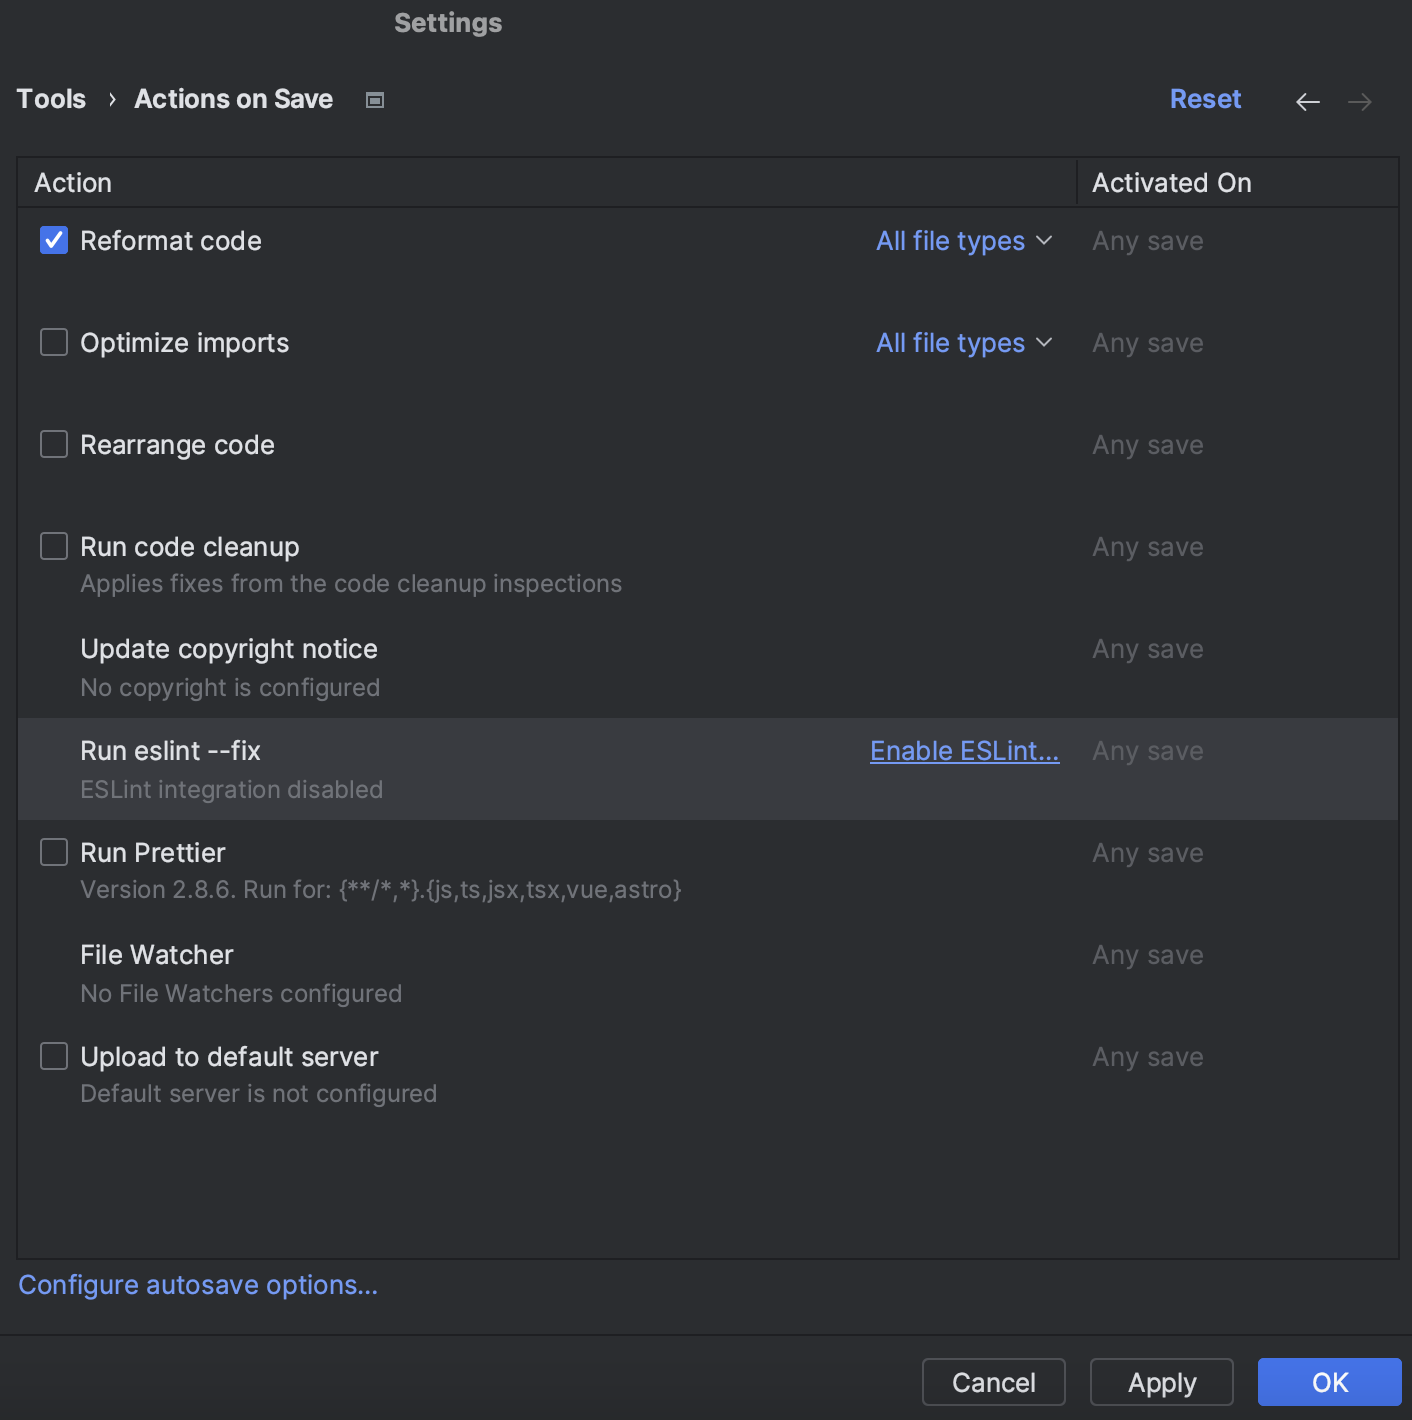Enable the Run Prettier checkbox

[x=53, y=852]
